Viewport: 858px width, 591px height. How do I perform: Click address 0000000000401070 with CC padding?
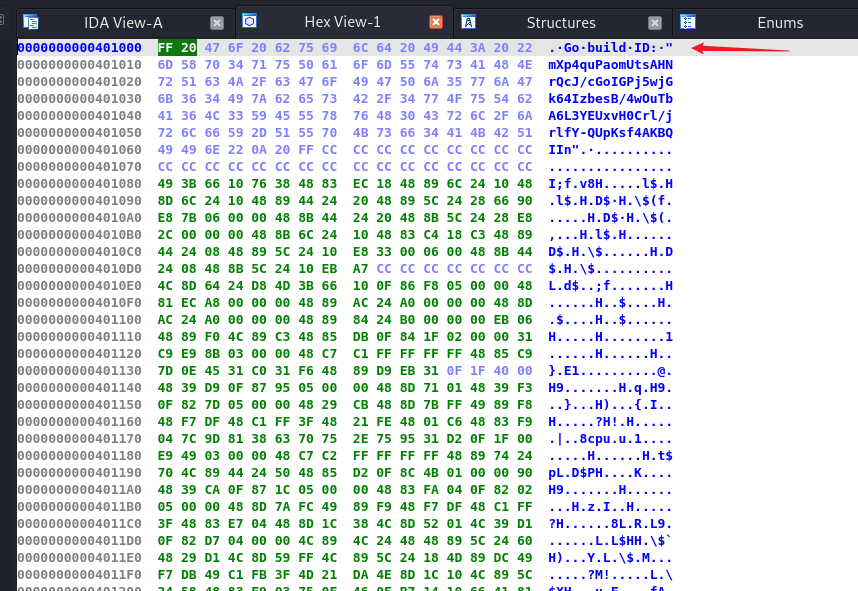[x=79, y=166]
